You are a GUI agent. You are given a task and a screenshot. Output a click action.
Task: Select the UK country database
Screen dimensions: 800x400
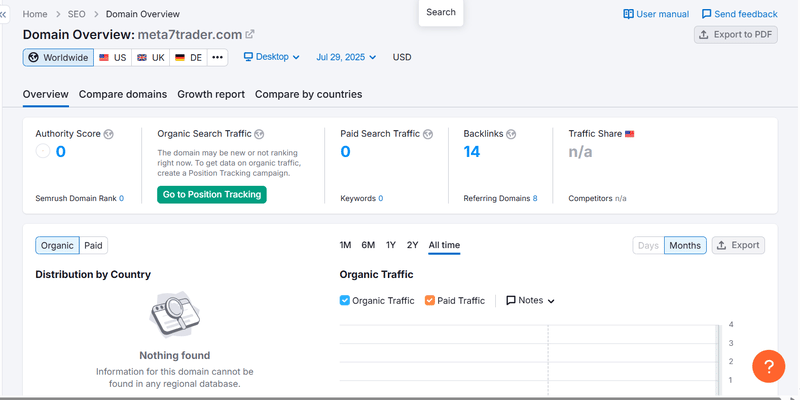click(151, 58)
